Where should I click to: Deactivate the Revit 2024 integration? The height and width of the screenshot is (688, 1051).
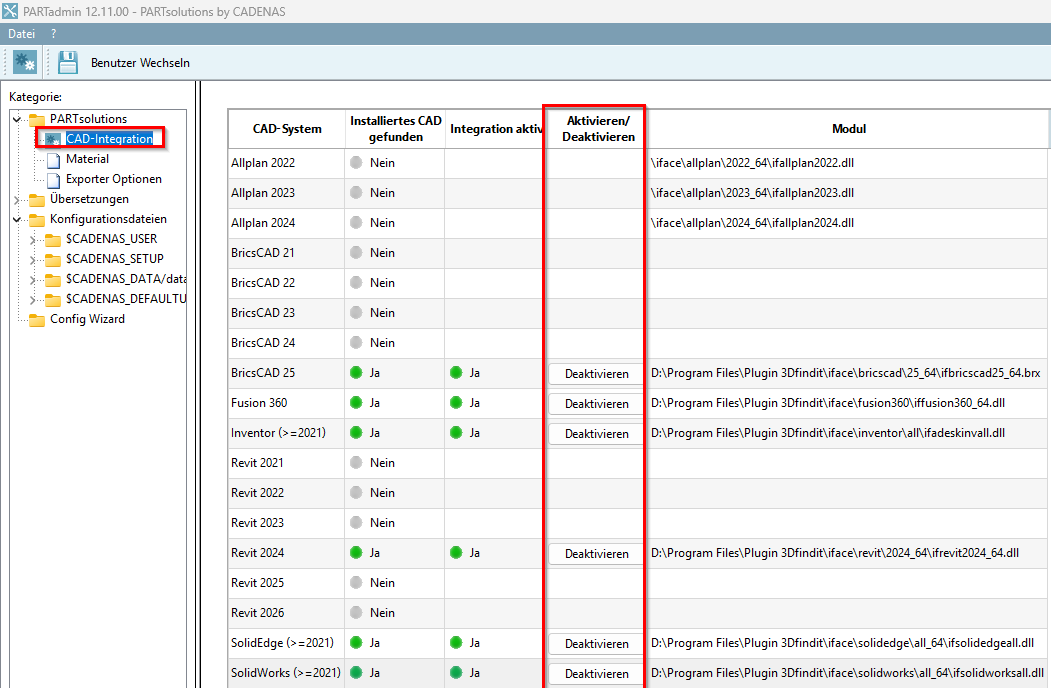[x=596, y=554]
